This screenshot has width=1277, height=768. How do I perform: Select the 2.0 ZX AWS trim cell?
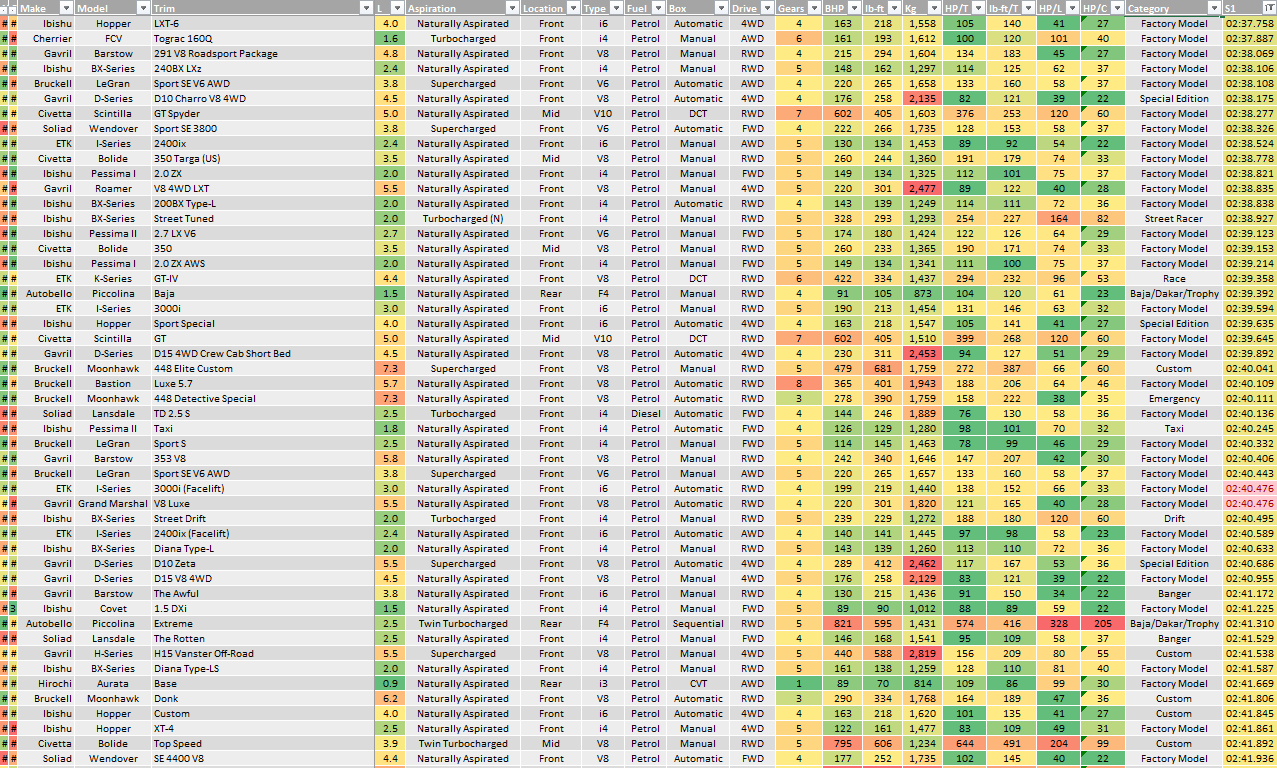263,263
